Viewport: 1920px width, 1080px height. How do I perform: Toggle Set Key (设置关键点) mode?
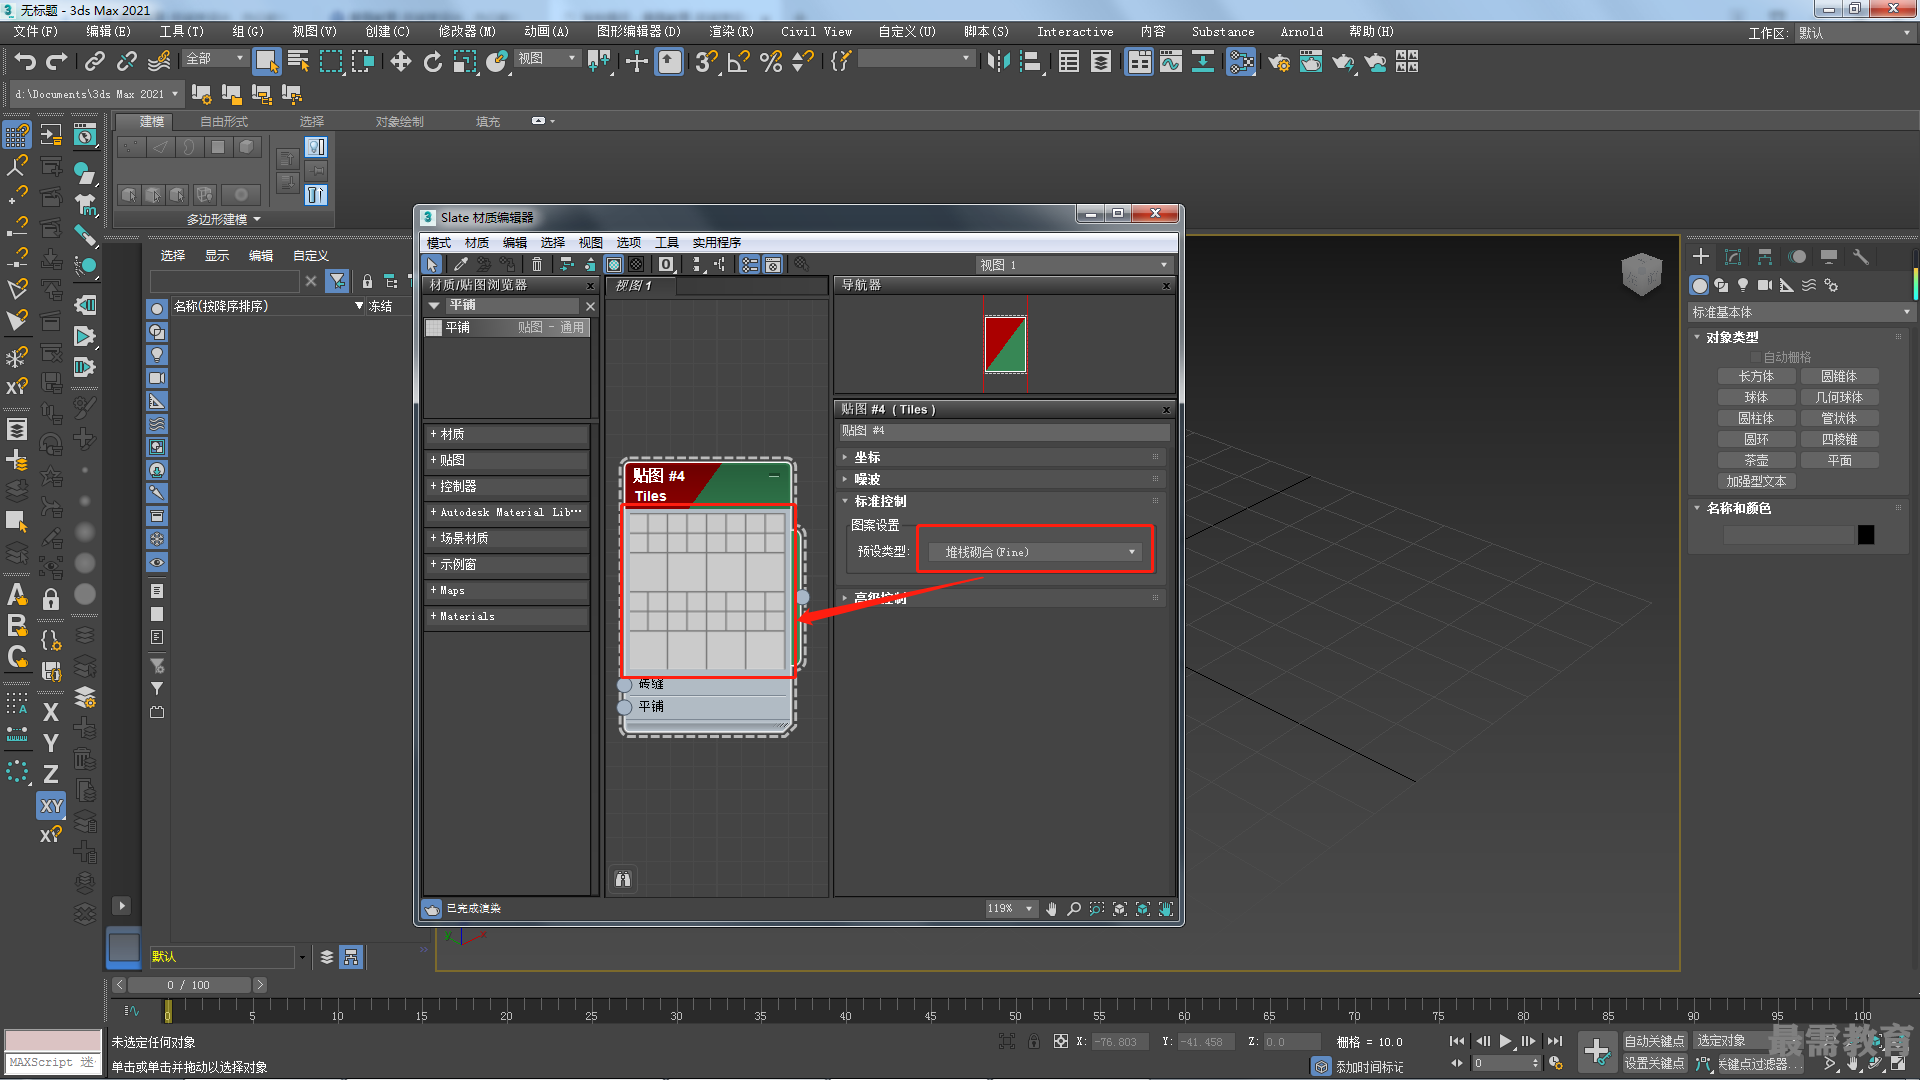(x=1654, y=1063)
